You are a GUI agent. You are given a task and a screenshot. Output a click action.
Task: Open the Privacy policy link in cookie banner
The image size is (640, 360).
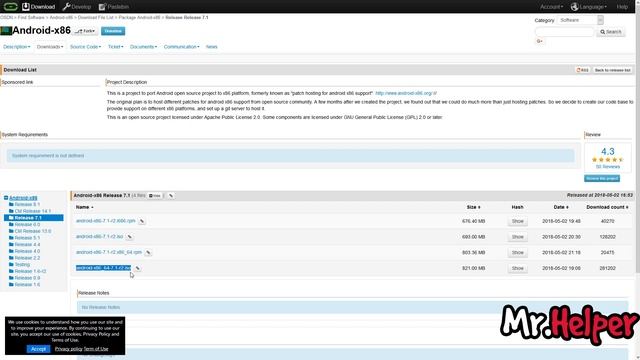(69, 349)
